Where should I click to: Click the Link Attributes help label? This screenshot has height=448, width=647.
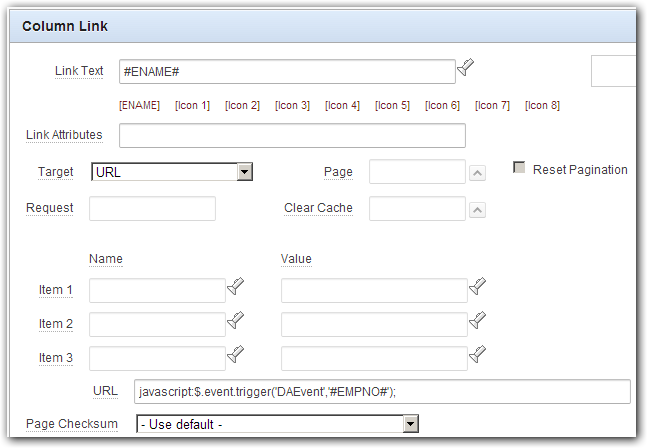(64, 135)
